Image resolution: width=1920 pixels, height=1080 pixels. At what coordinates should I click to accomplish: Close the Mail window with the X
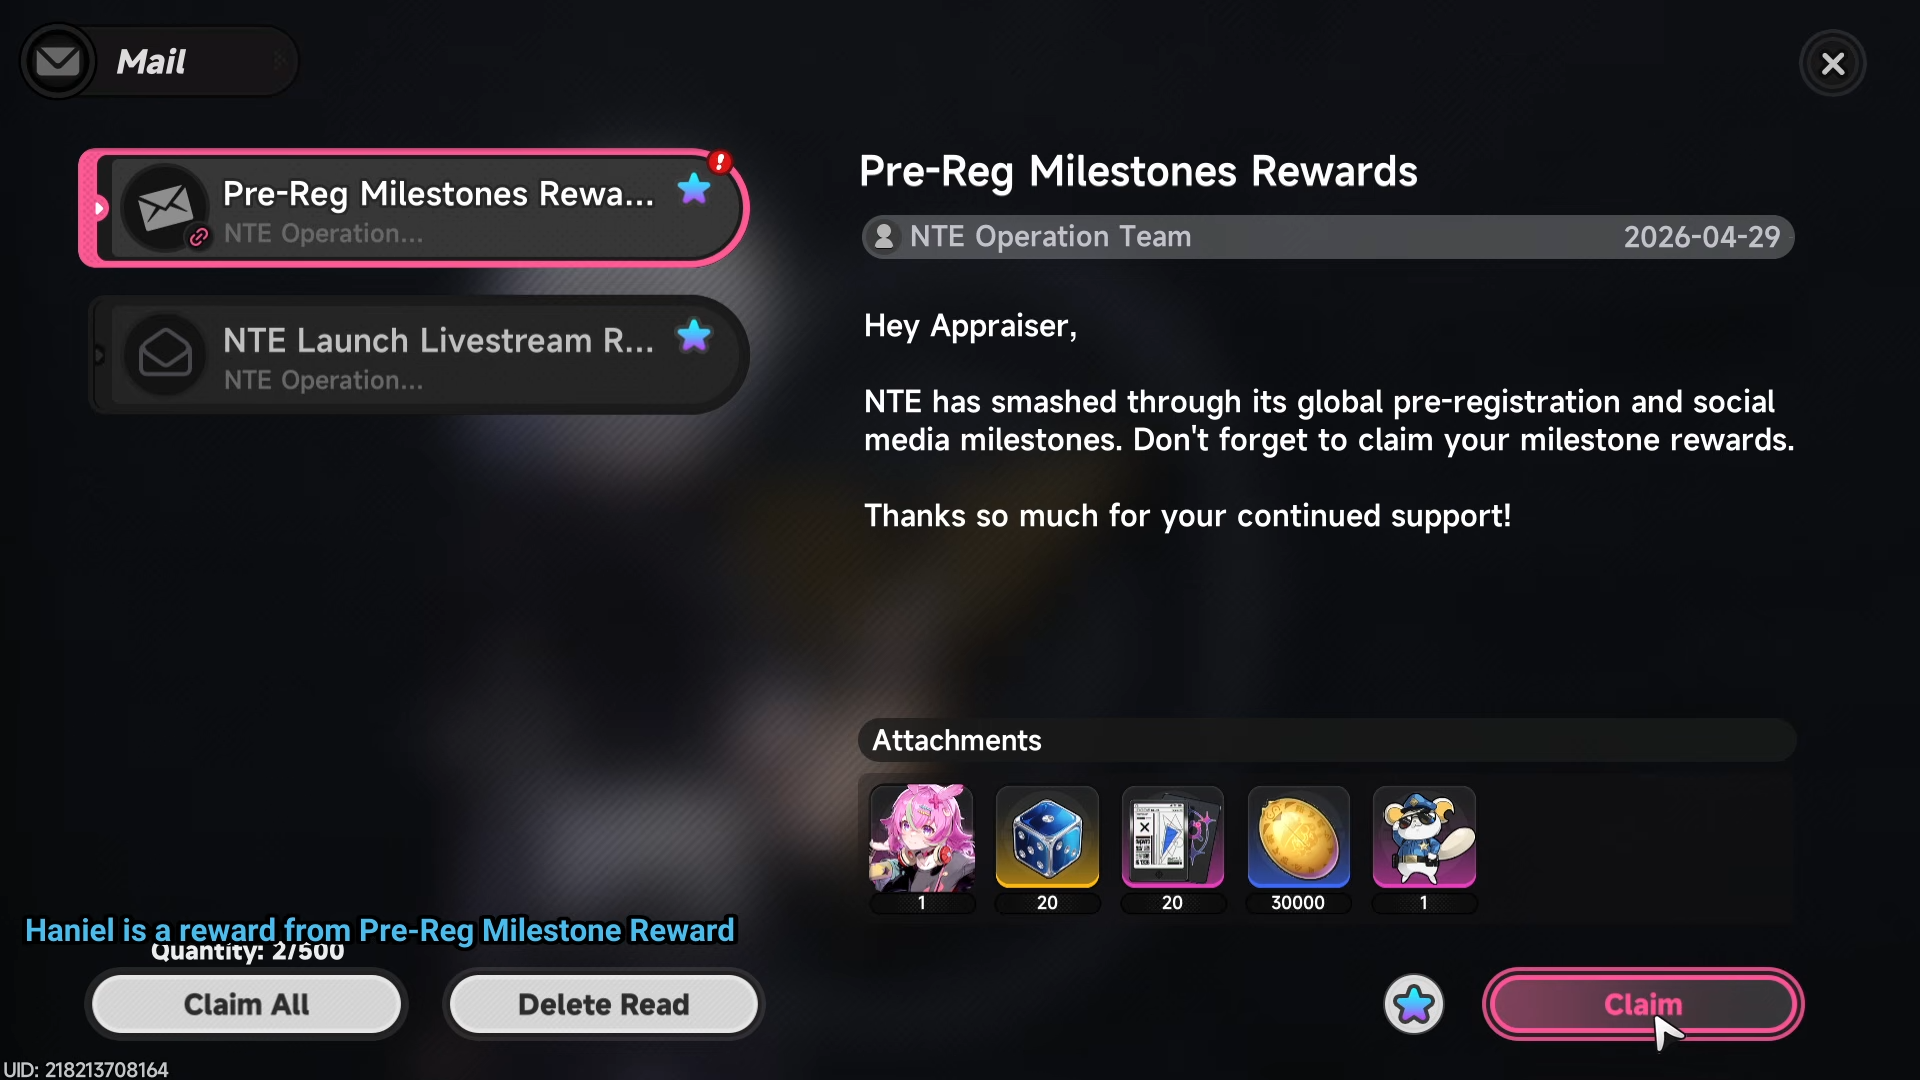(1833, 64)
